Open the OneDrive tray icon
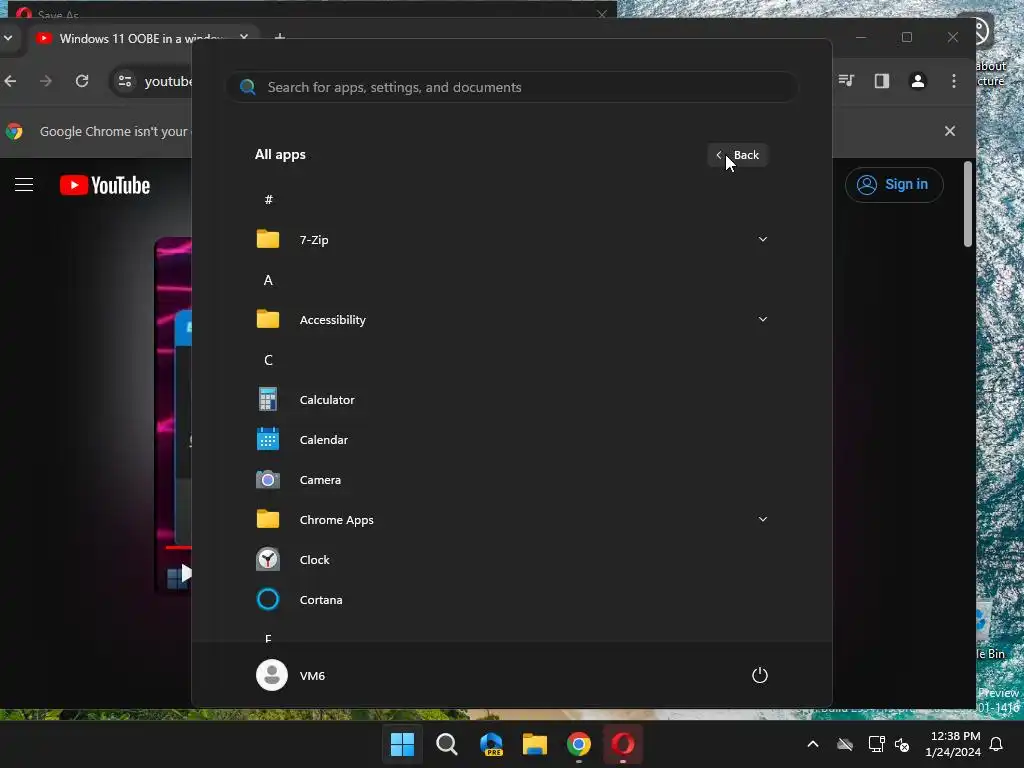The image size is (1024, 768). pos(845,744)
